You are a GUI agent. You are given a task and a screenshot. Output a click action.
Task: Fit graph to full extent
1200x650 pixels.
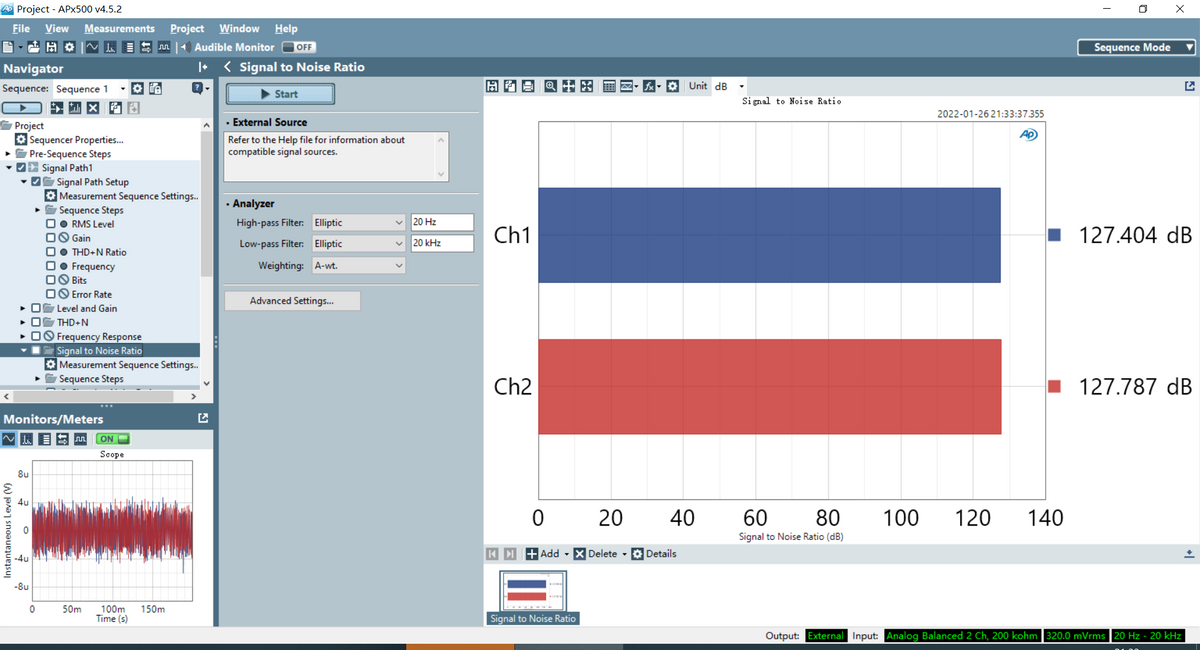587,86
